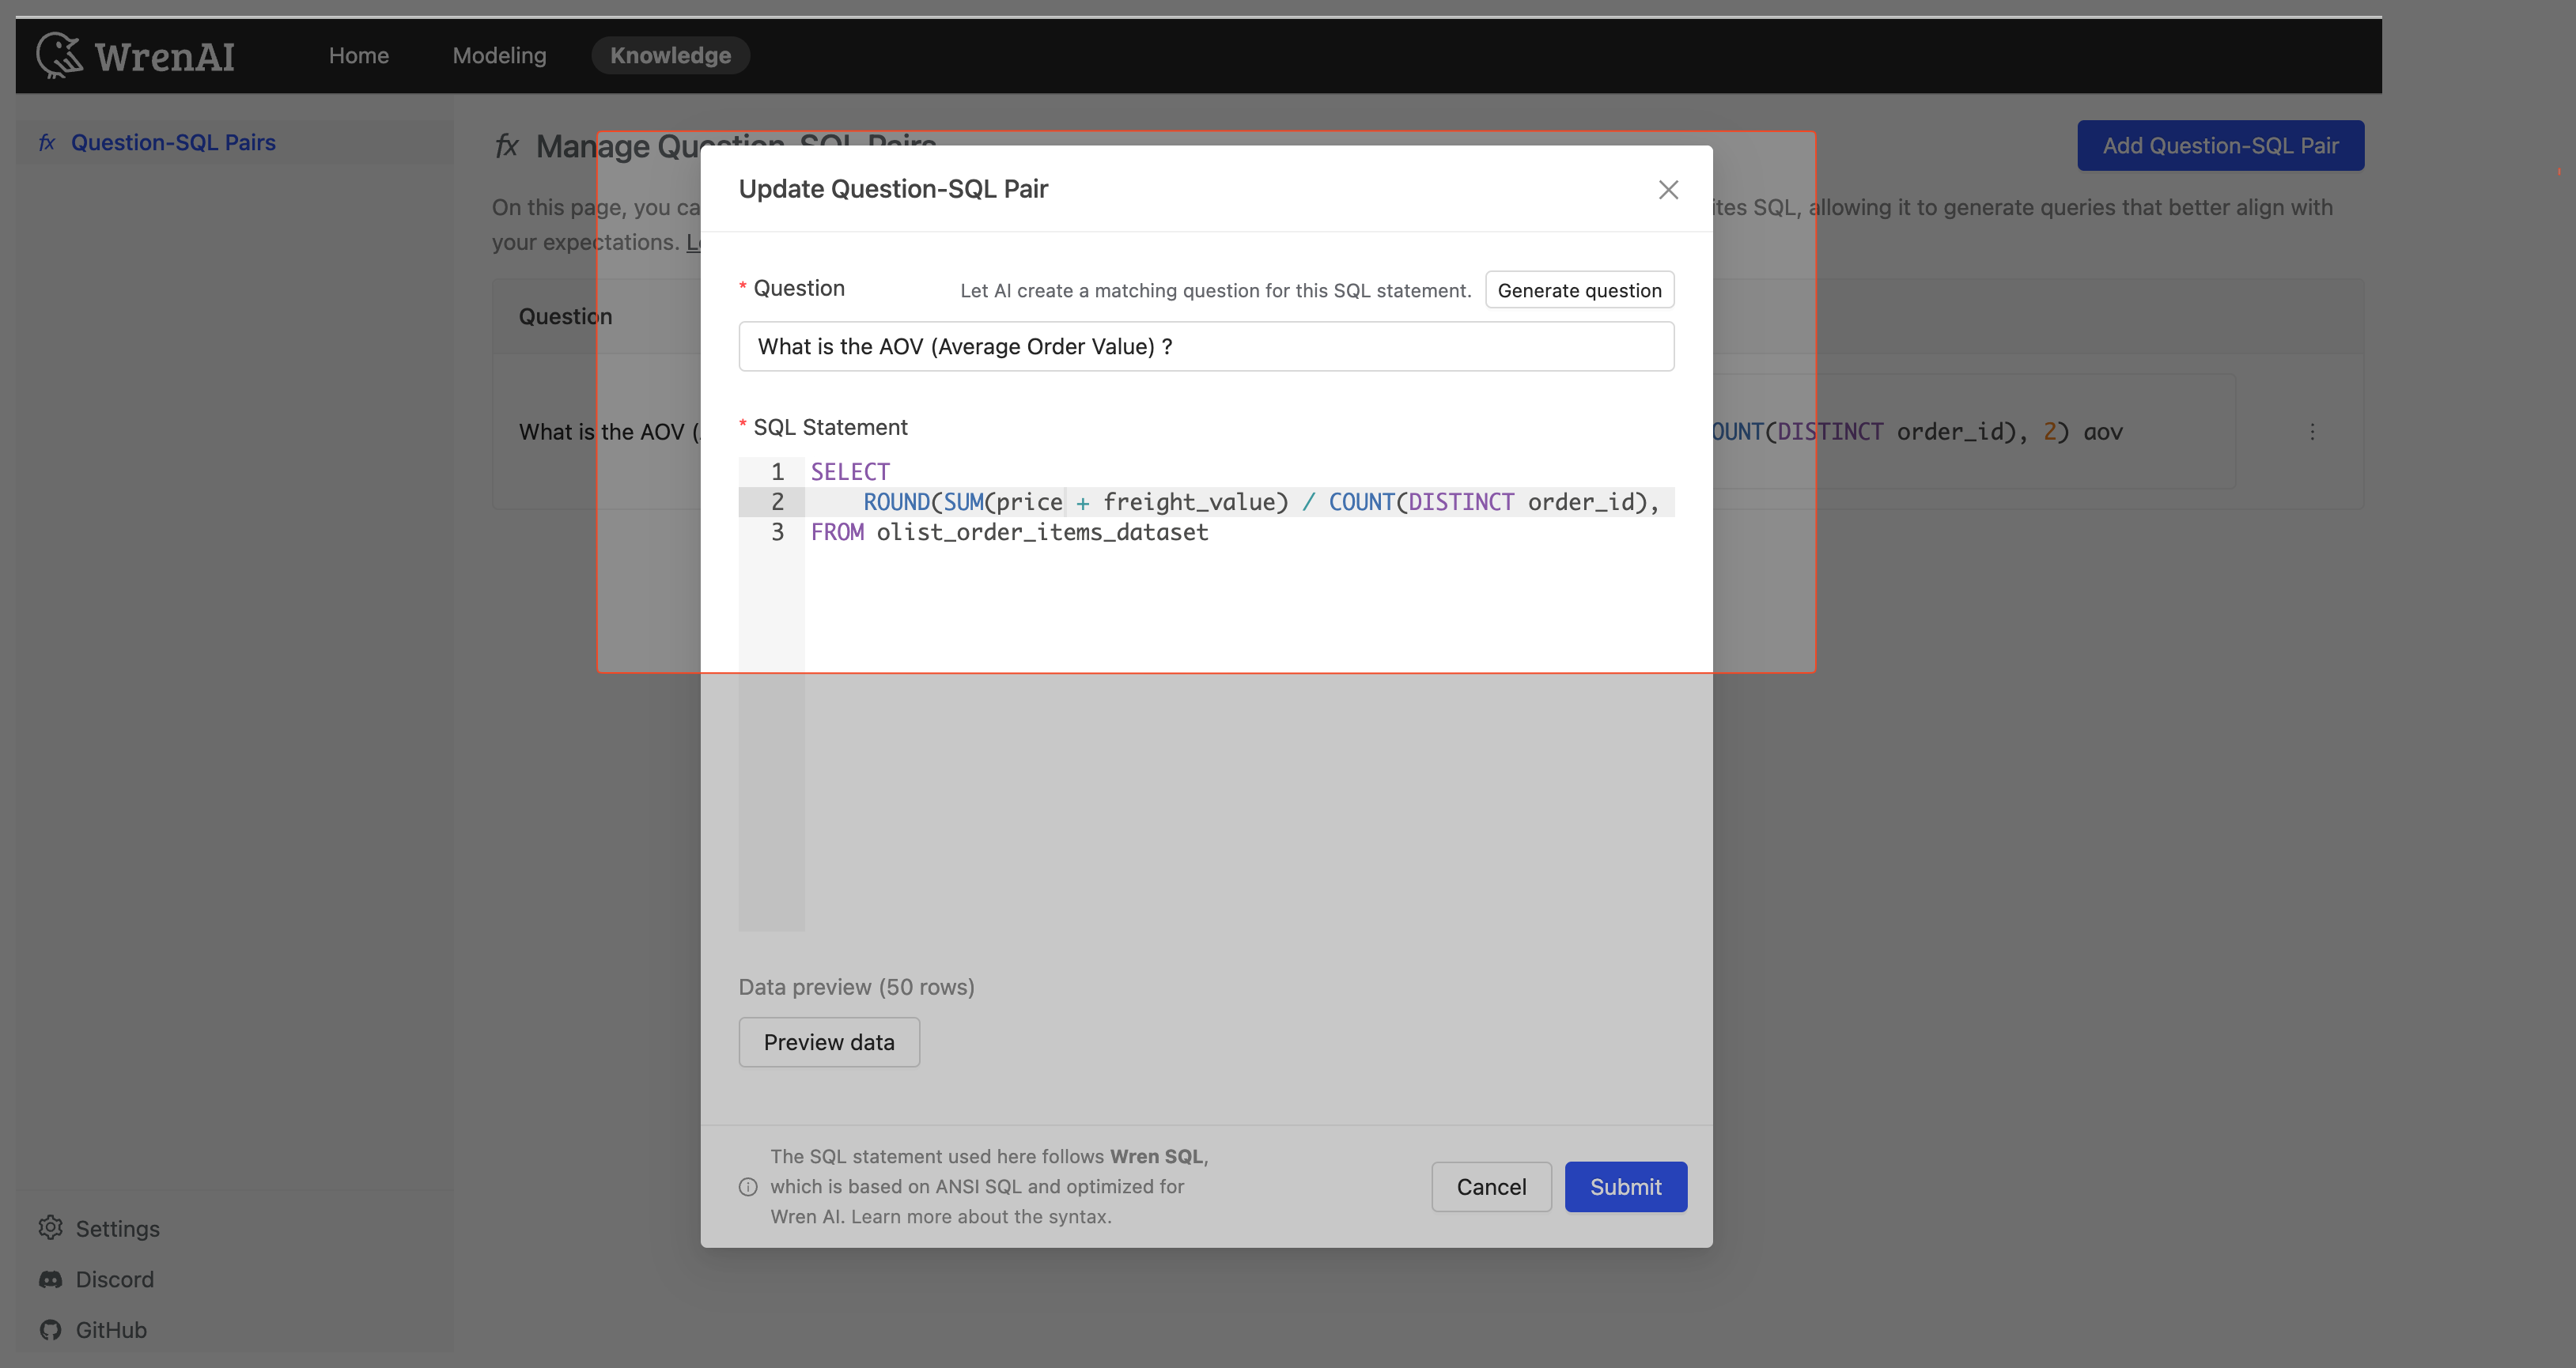Click the Generate question button
The width and height of the screenshot is (2576, 1368).
click(1579, 290)
